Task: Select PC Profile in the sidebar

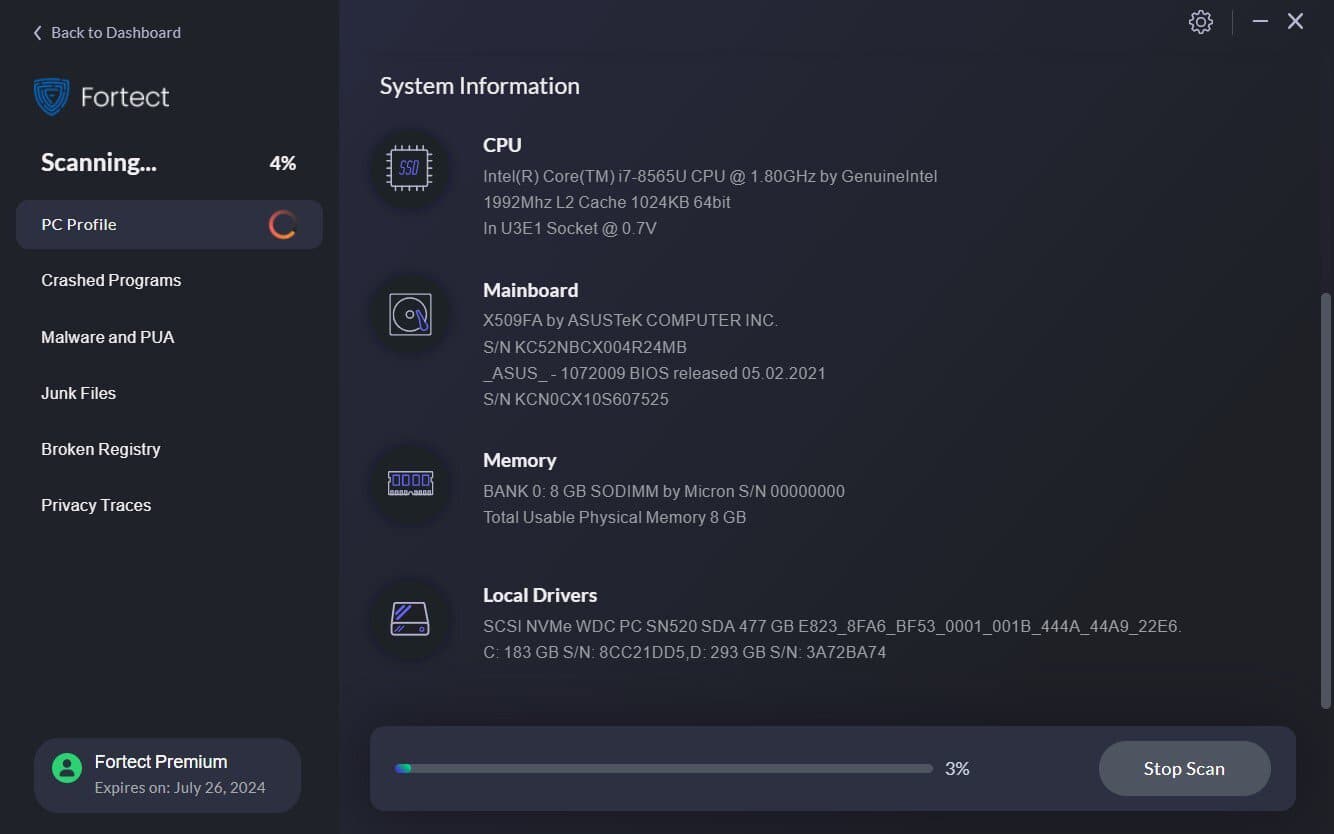Action: [x=79, y=225]
